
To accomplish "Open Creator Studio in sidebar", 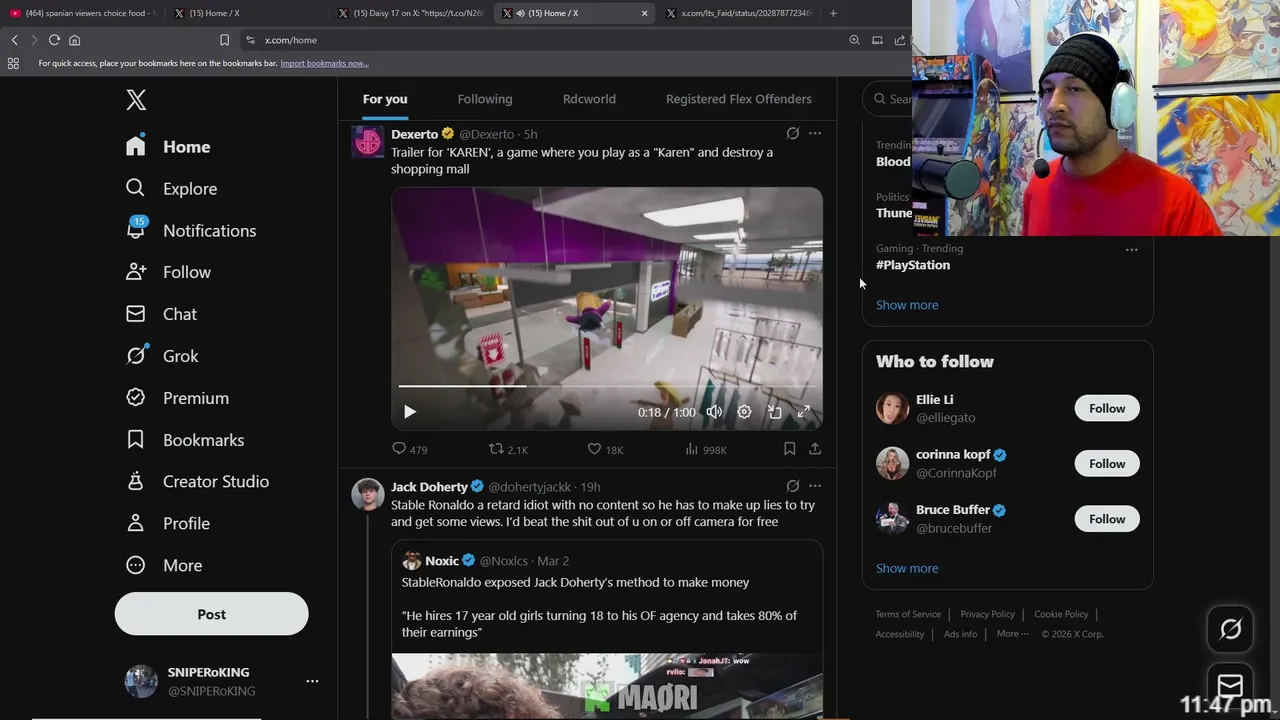I will point(197,481).
